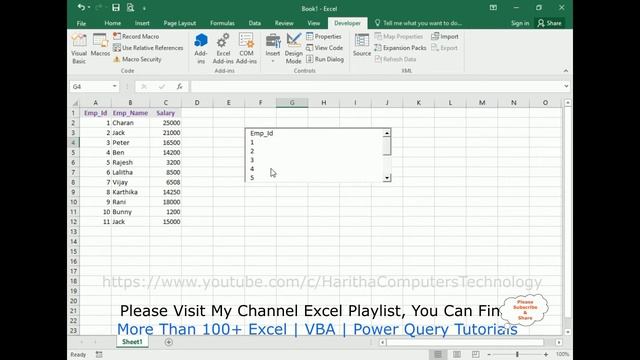Switch to the Page Layout tab
This screenshot has height=360, width=640.
coord(180,23)
